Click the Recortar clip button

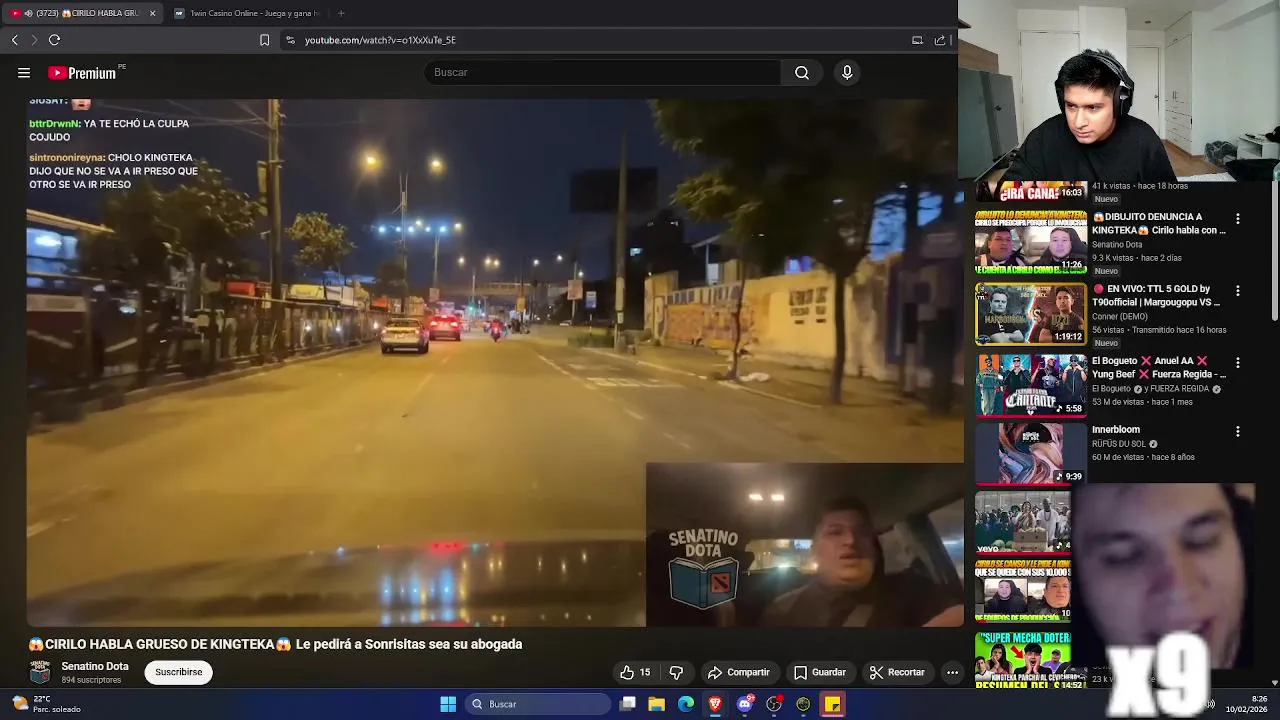897,672
